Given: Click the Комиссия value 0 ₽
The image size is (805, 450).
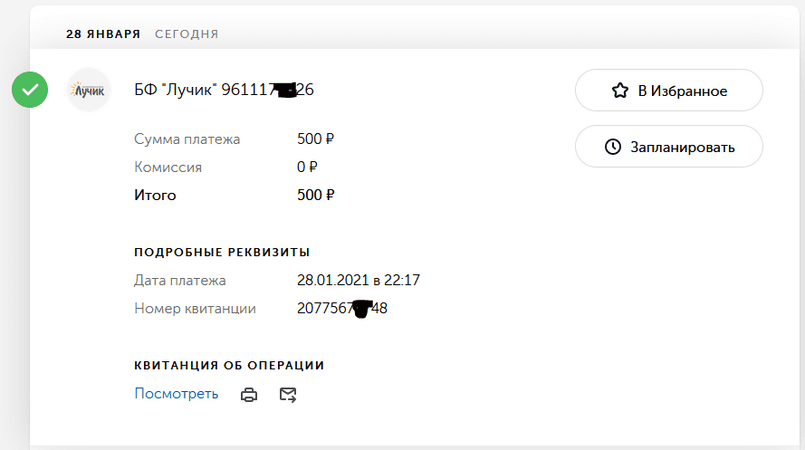Looking at the screenshot, I should pos(307,167).
